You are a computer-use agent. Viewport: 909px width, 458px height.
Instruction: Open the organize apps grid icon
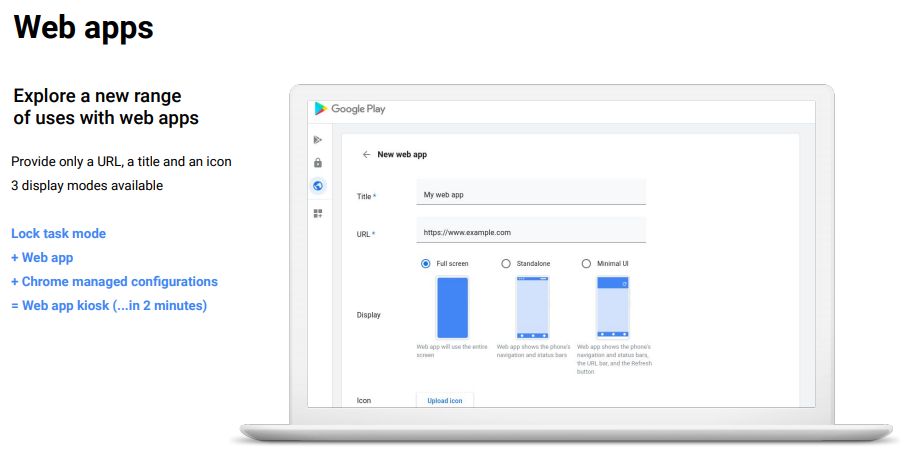(318, 213)
